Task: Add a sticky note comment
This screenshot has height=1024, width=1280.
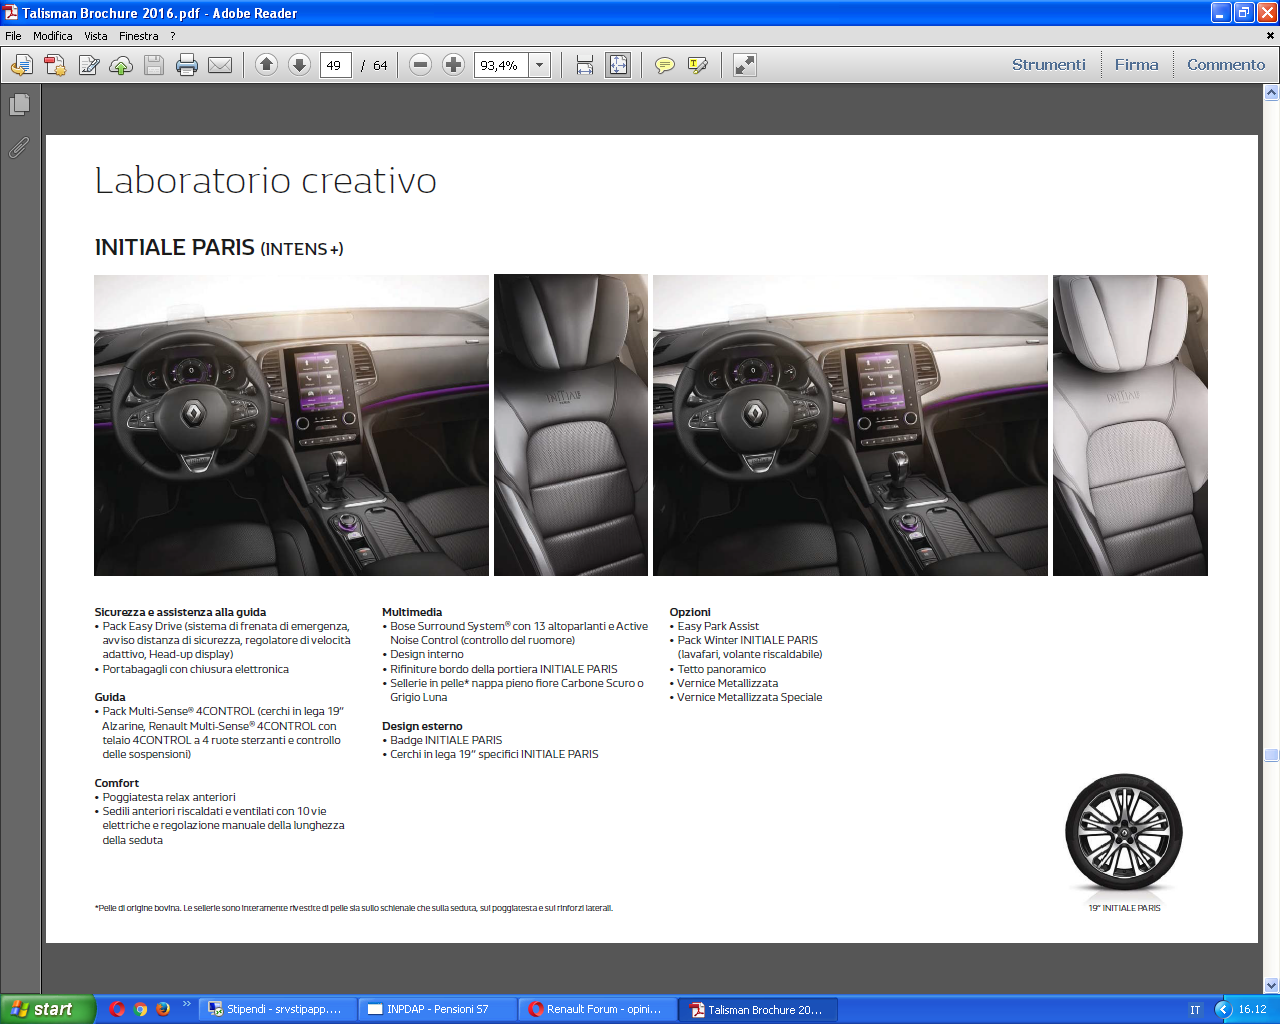Action: pyautogui.click(x=664, y=65)
